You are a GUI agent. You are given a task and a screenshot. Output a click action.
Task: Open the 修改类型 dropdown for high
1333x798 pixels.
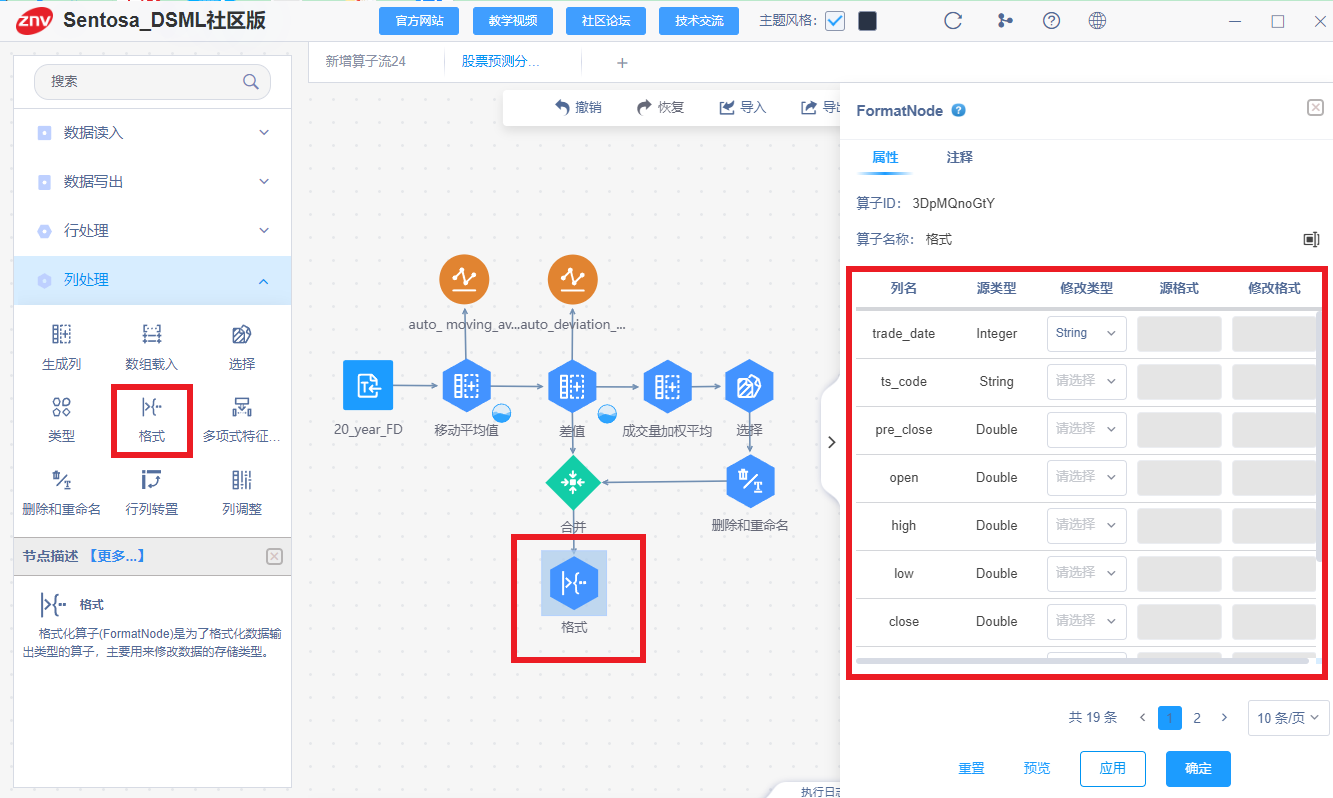1086,525
